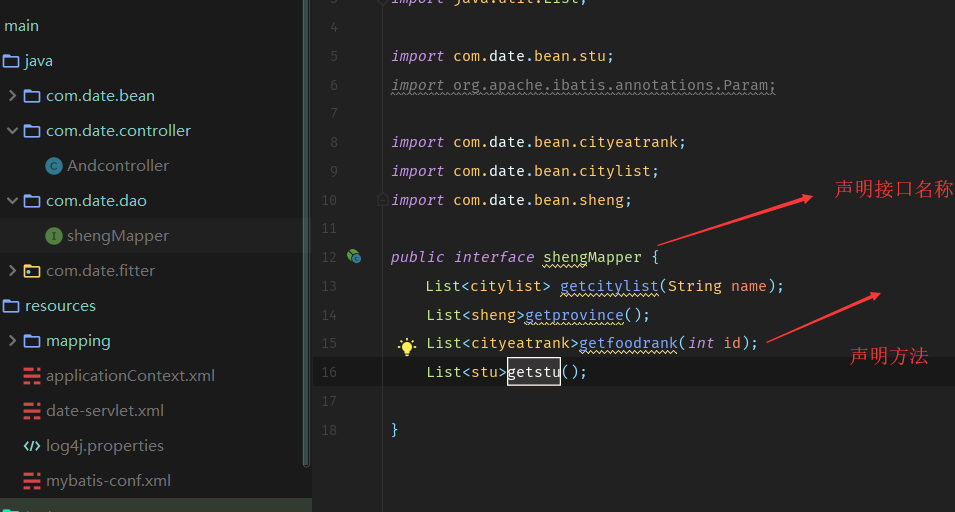Click the getfoodrank method name
The width and height of the screenshot is (955, 512).
point(628,343)
